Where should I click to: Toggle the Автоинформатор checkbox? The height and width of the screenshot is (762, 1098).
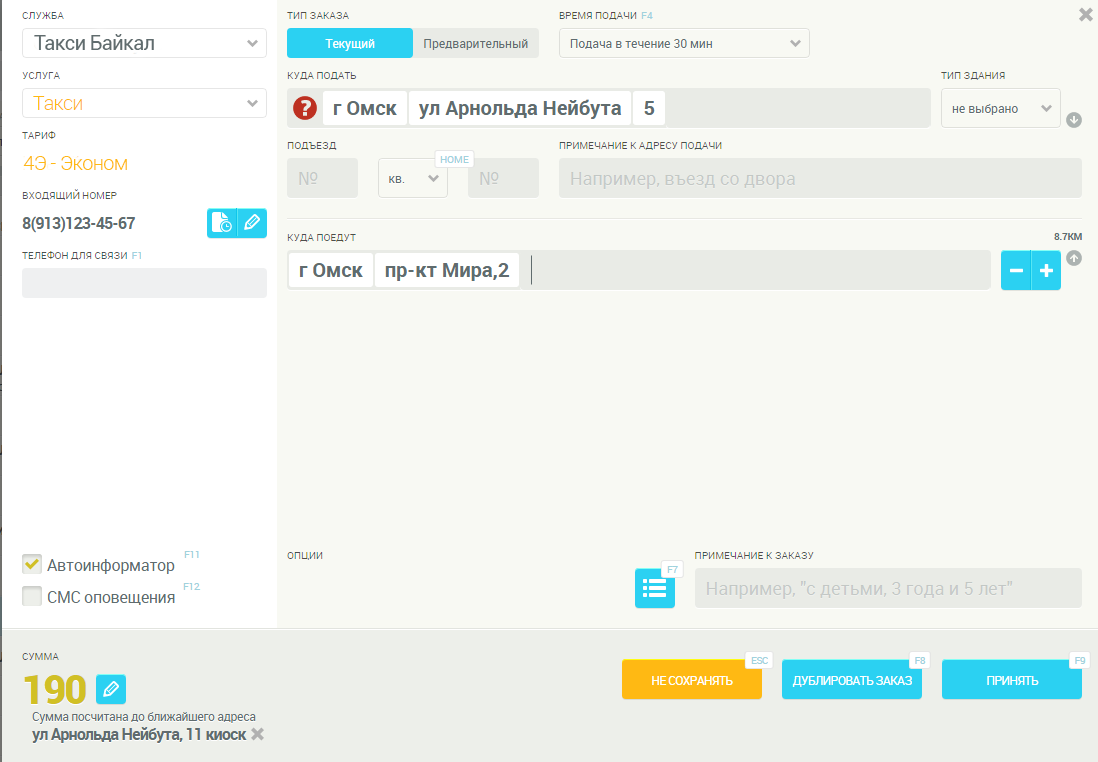pos(32,565)
